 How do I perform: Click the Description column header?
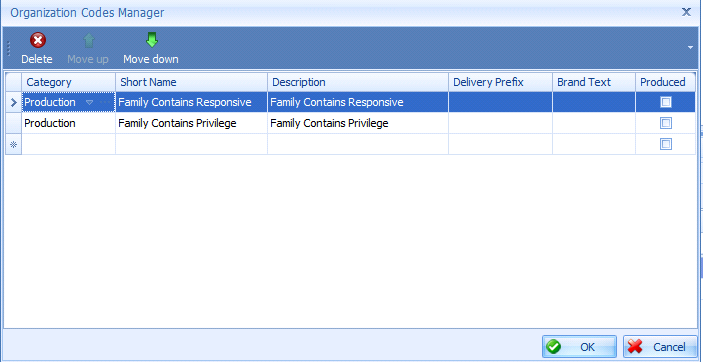pyautogui.click(x=358, y=82)
